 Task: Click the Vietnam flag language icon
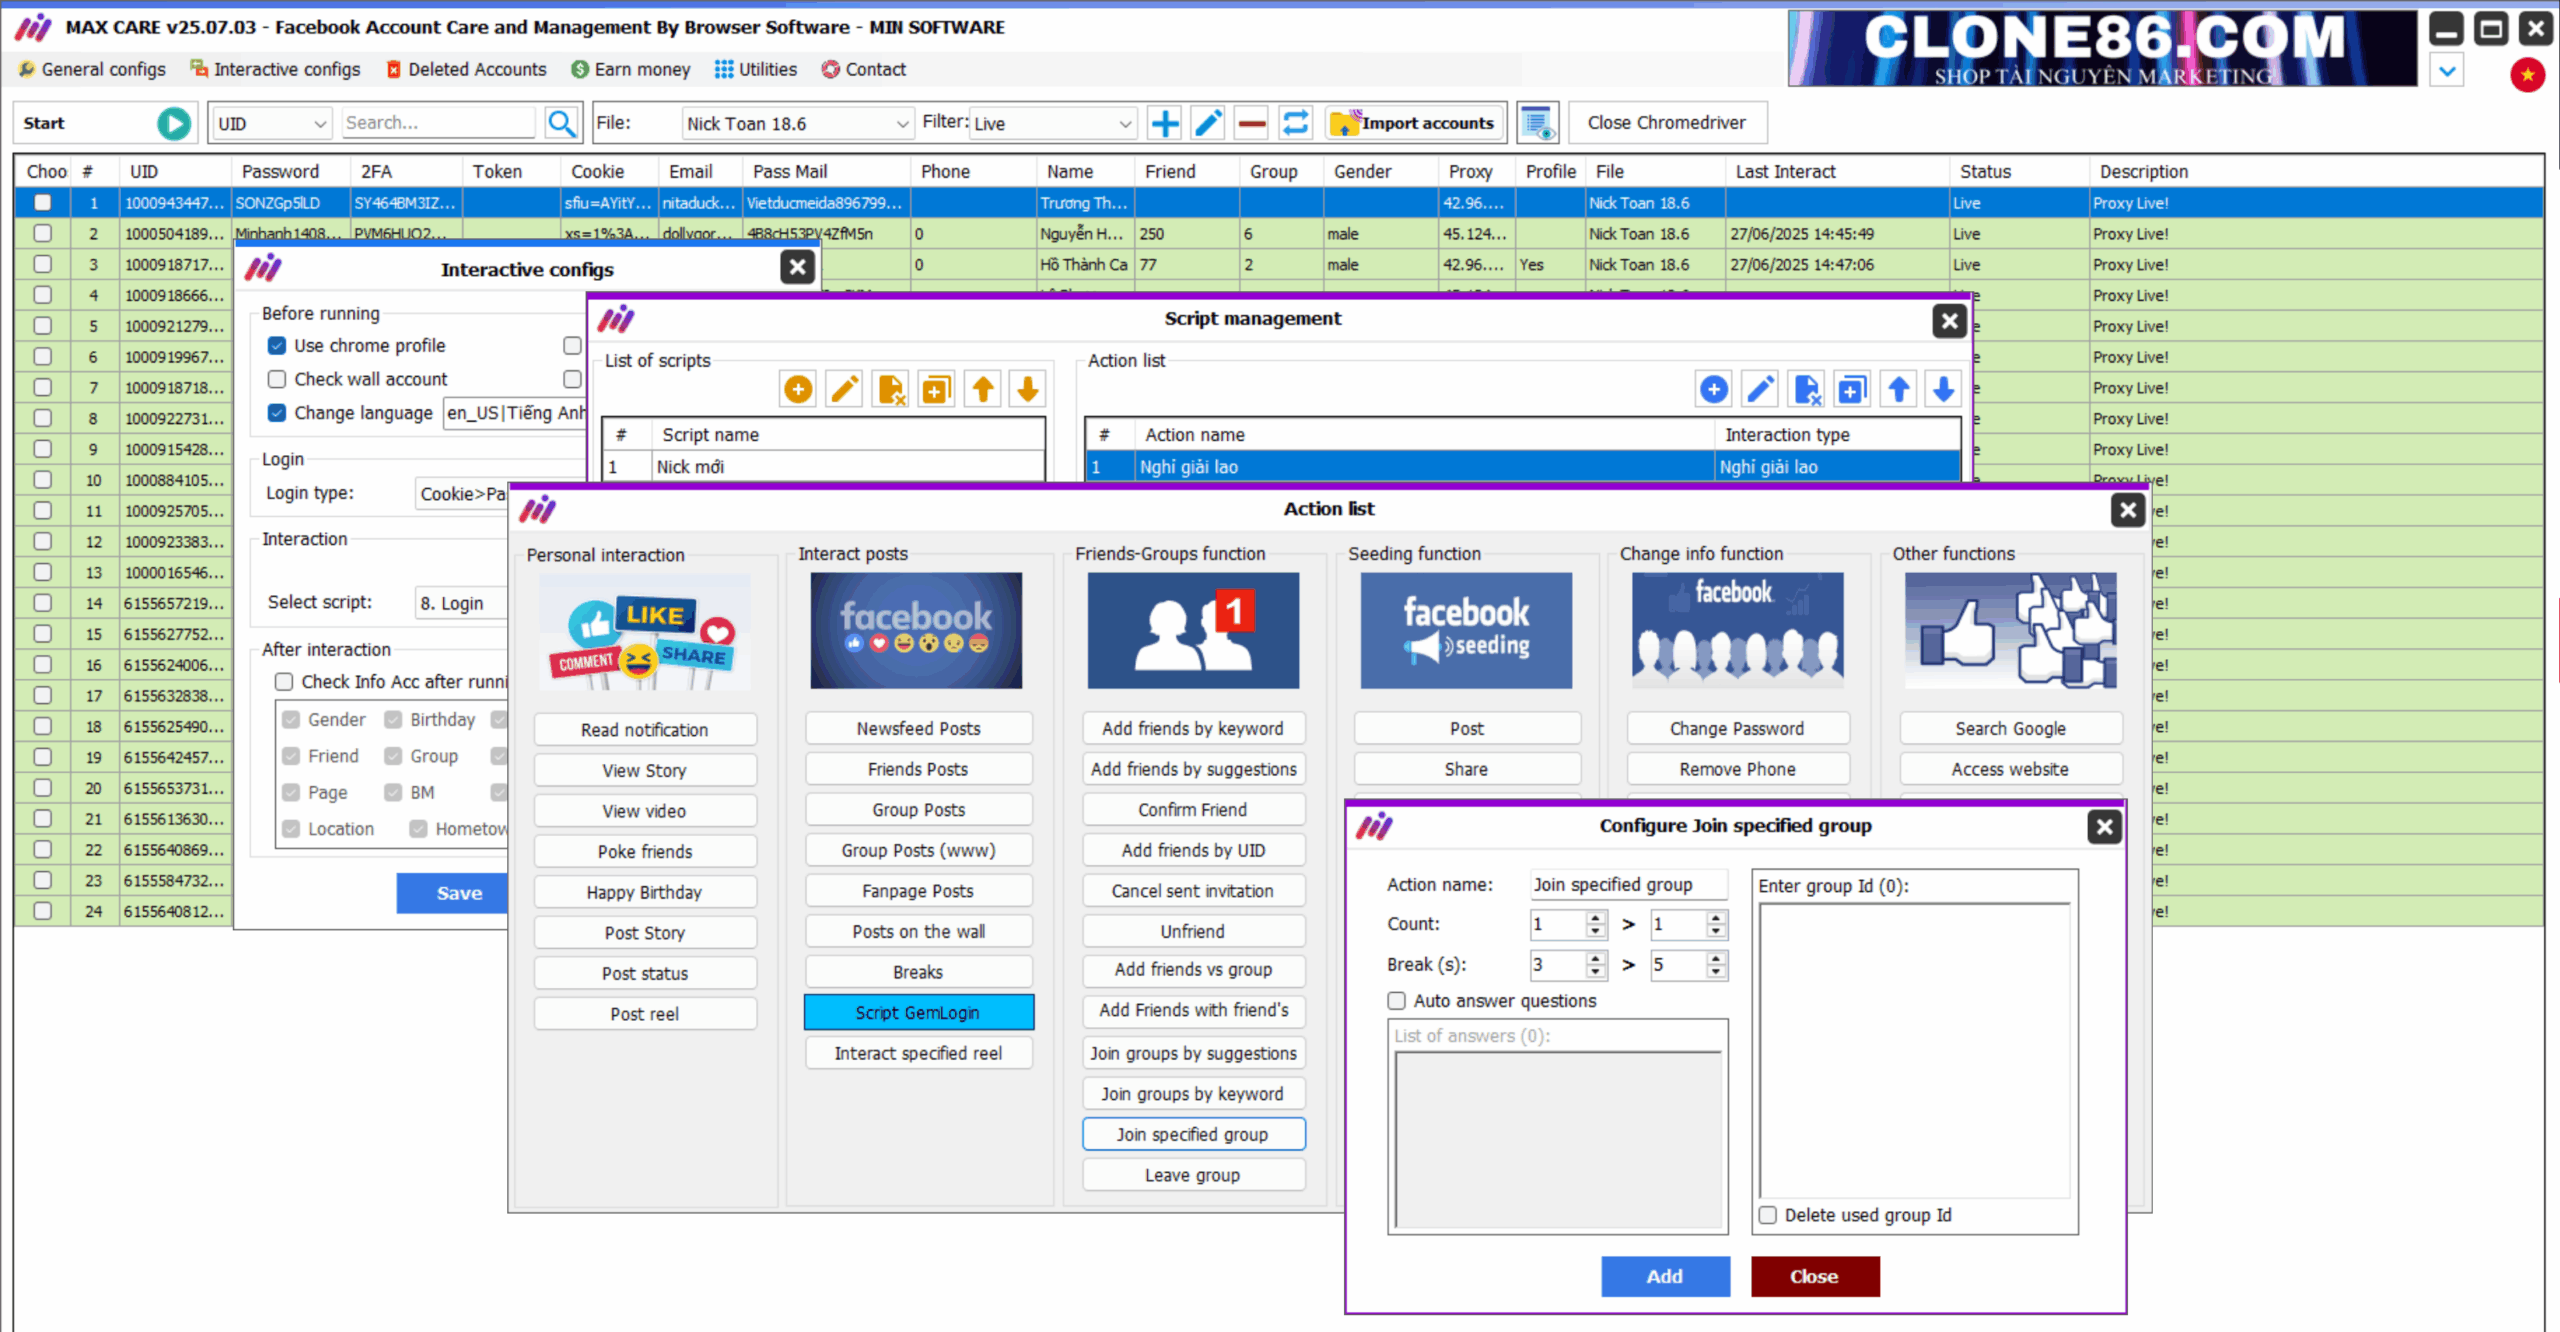(2528, 75)
